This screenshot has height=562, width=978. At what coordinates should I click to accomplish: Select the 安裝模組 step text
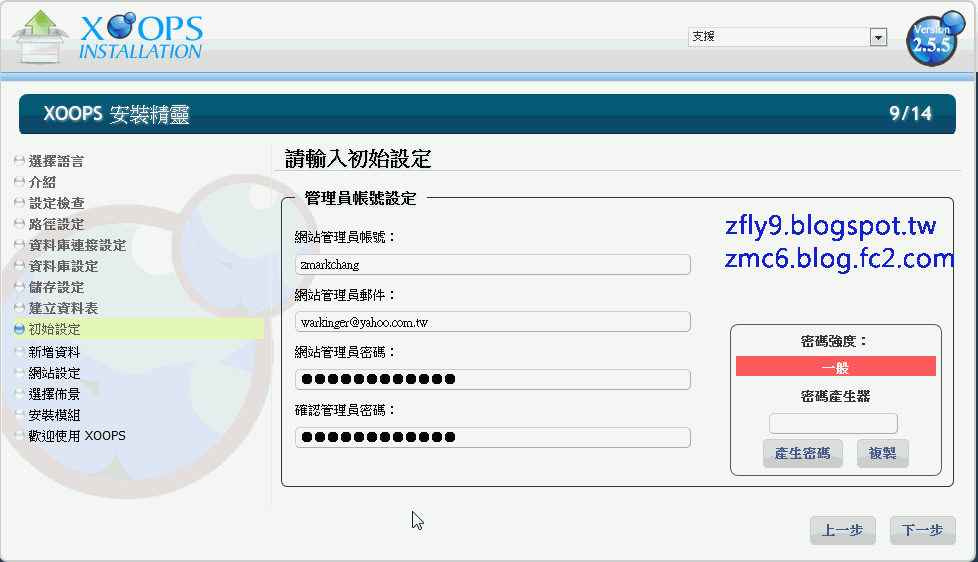[x=54, y=415]
